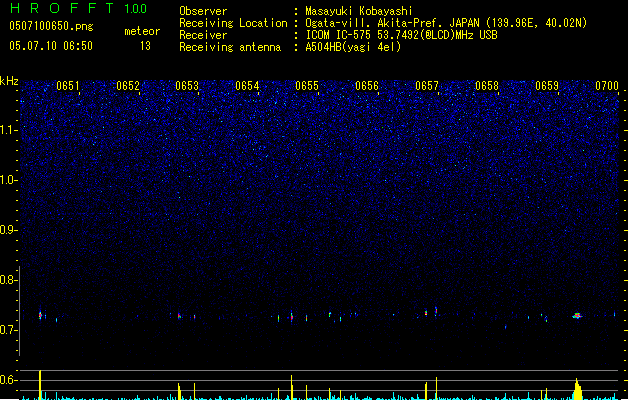Click the tallest yellow amplitude spike at far left
This screenshot has height=400, width=629.
40,385
